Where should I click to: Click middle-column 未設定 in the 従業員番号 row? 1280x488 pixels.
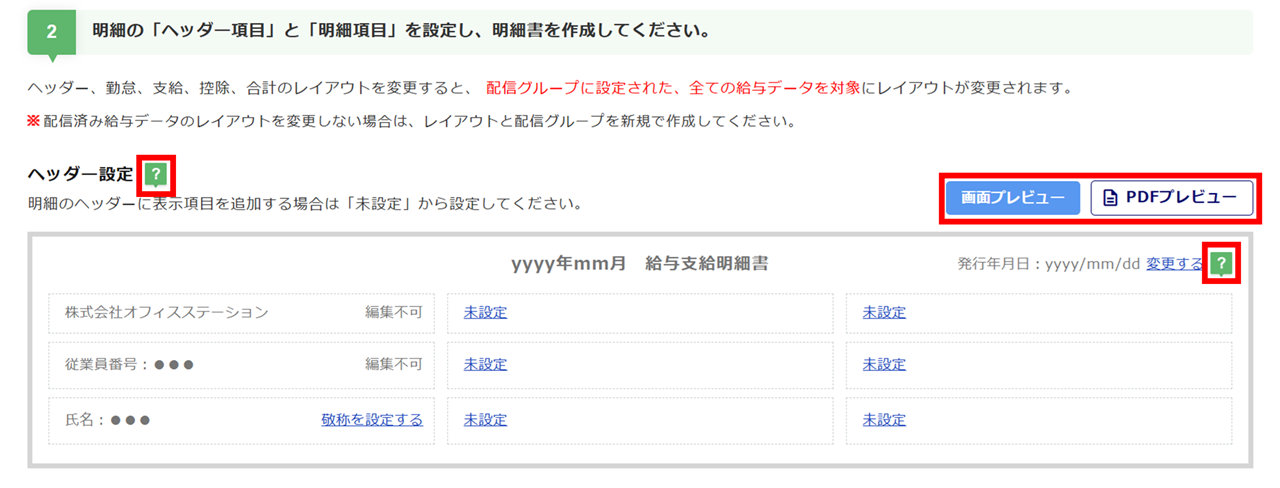pos(485,364)
